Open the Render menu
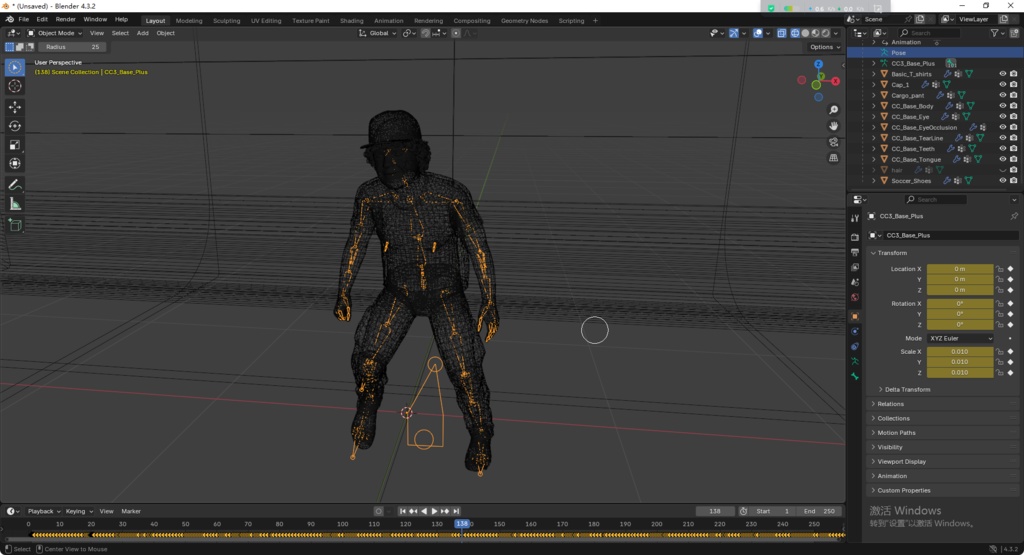The height and width of the screenshot is (555, 1024). pos(65,19)
